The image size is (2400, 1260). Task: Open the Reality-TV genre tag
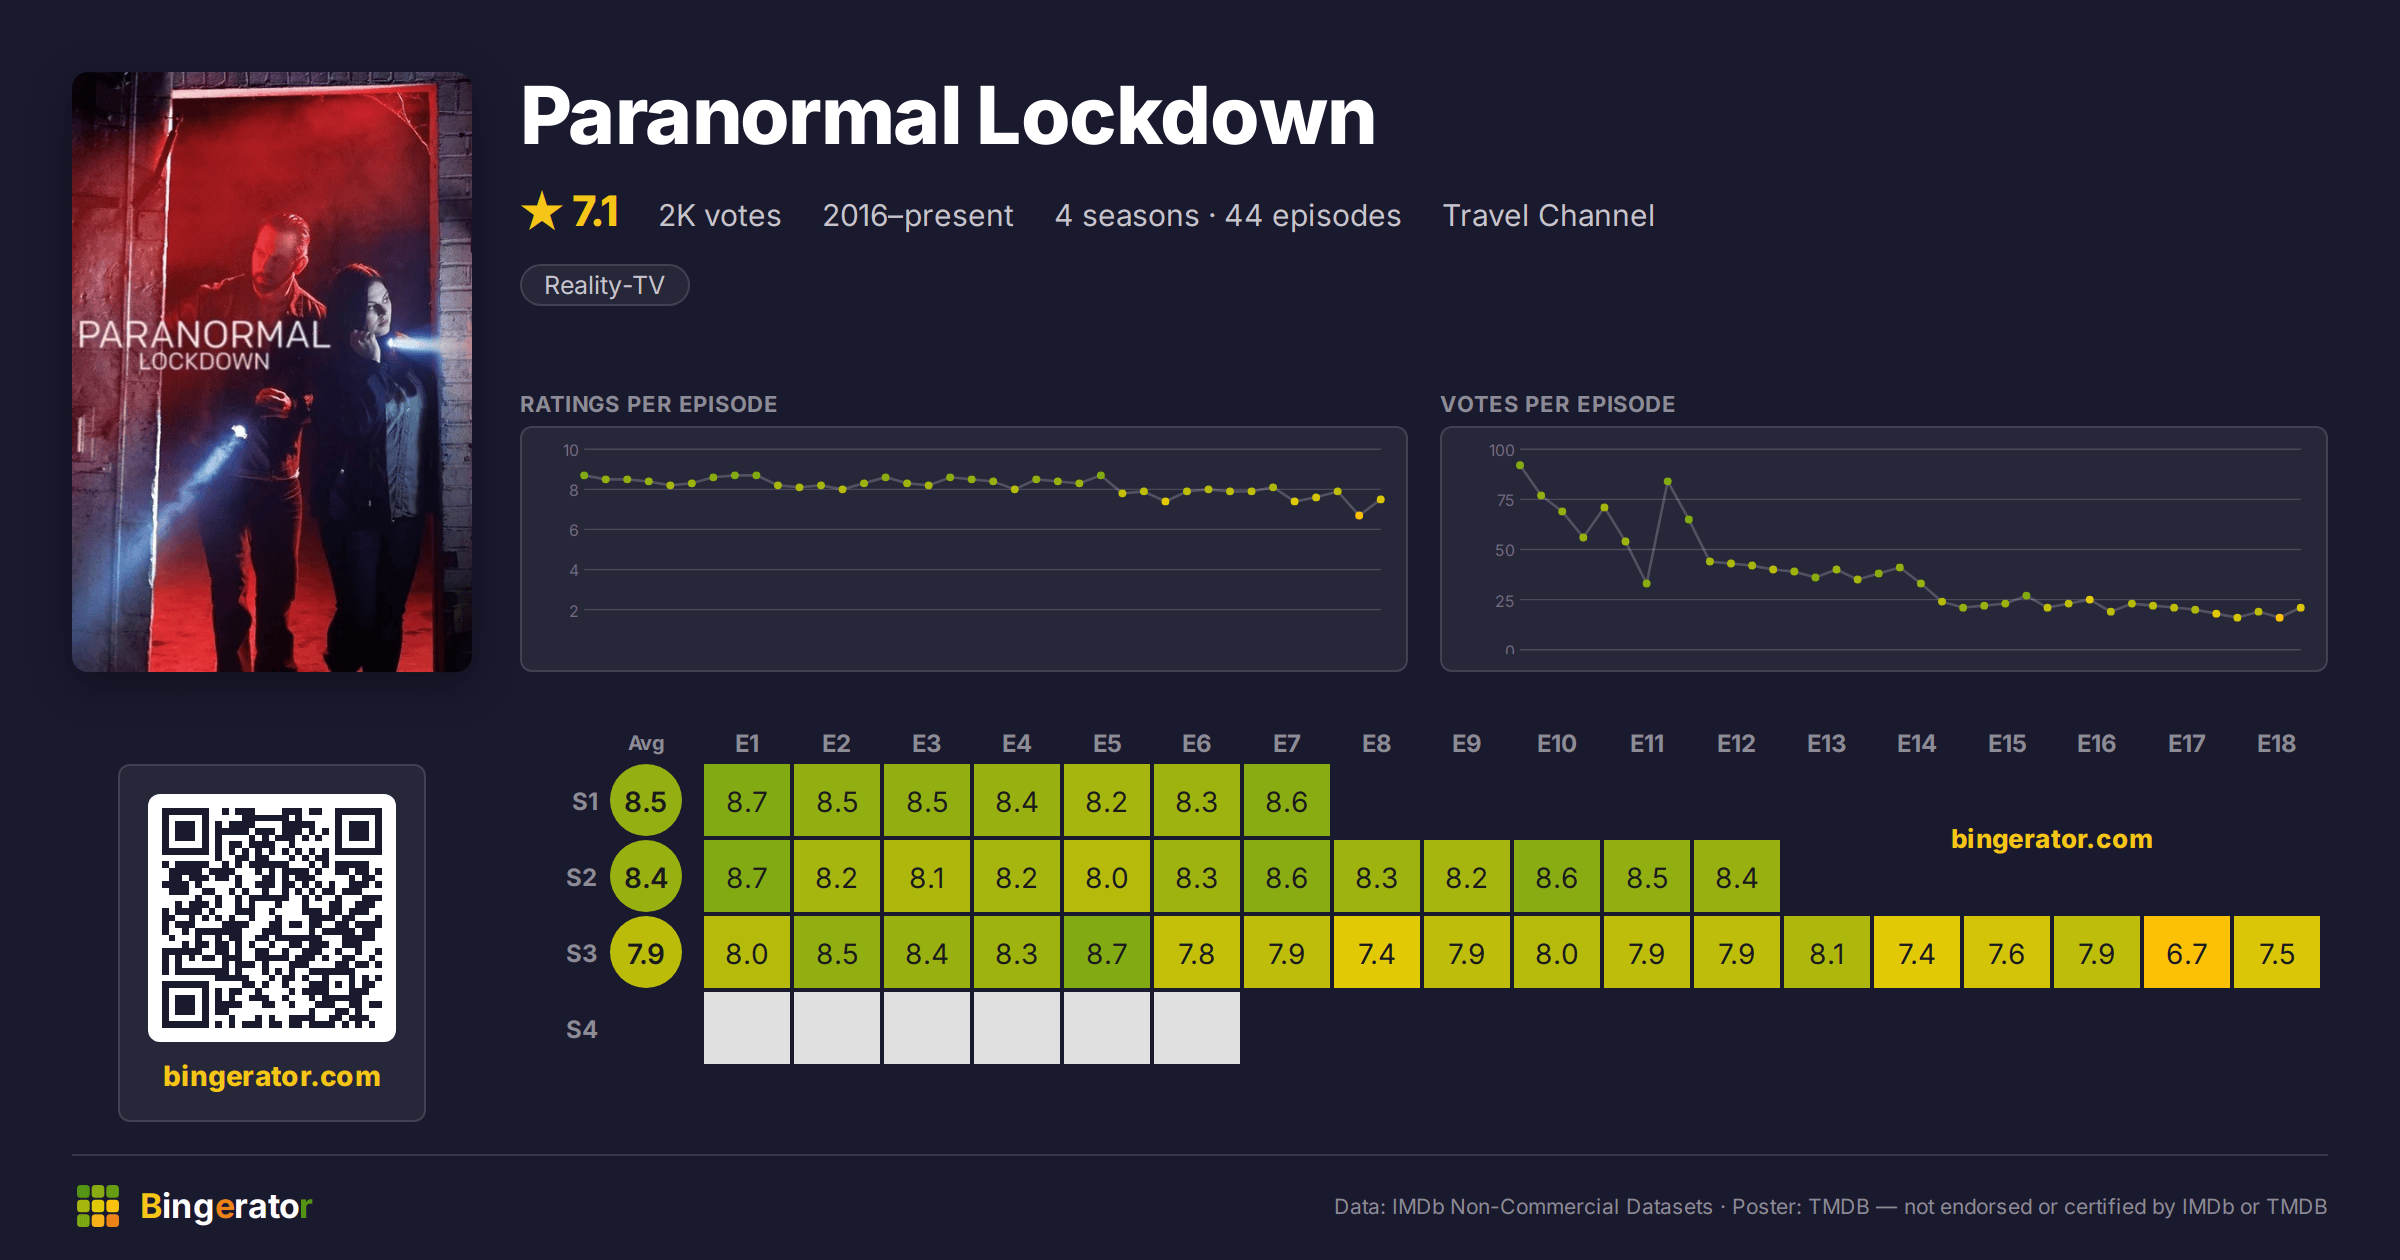605,285
